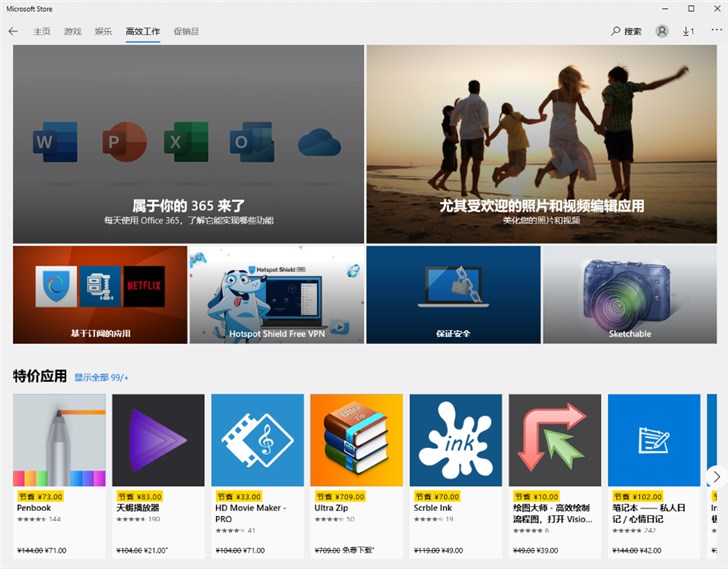The width and height of the screenshot is (728, 569).
Task: Click the HD Movie Maker - PRO title
Action: (x=251, y=513)
